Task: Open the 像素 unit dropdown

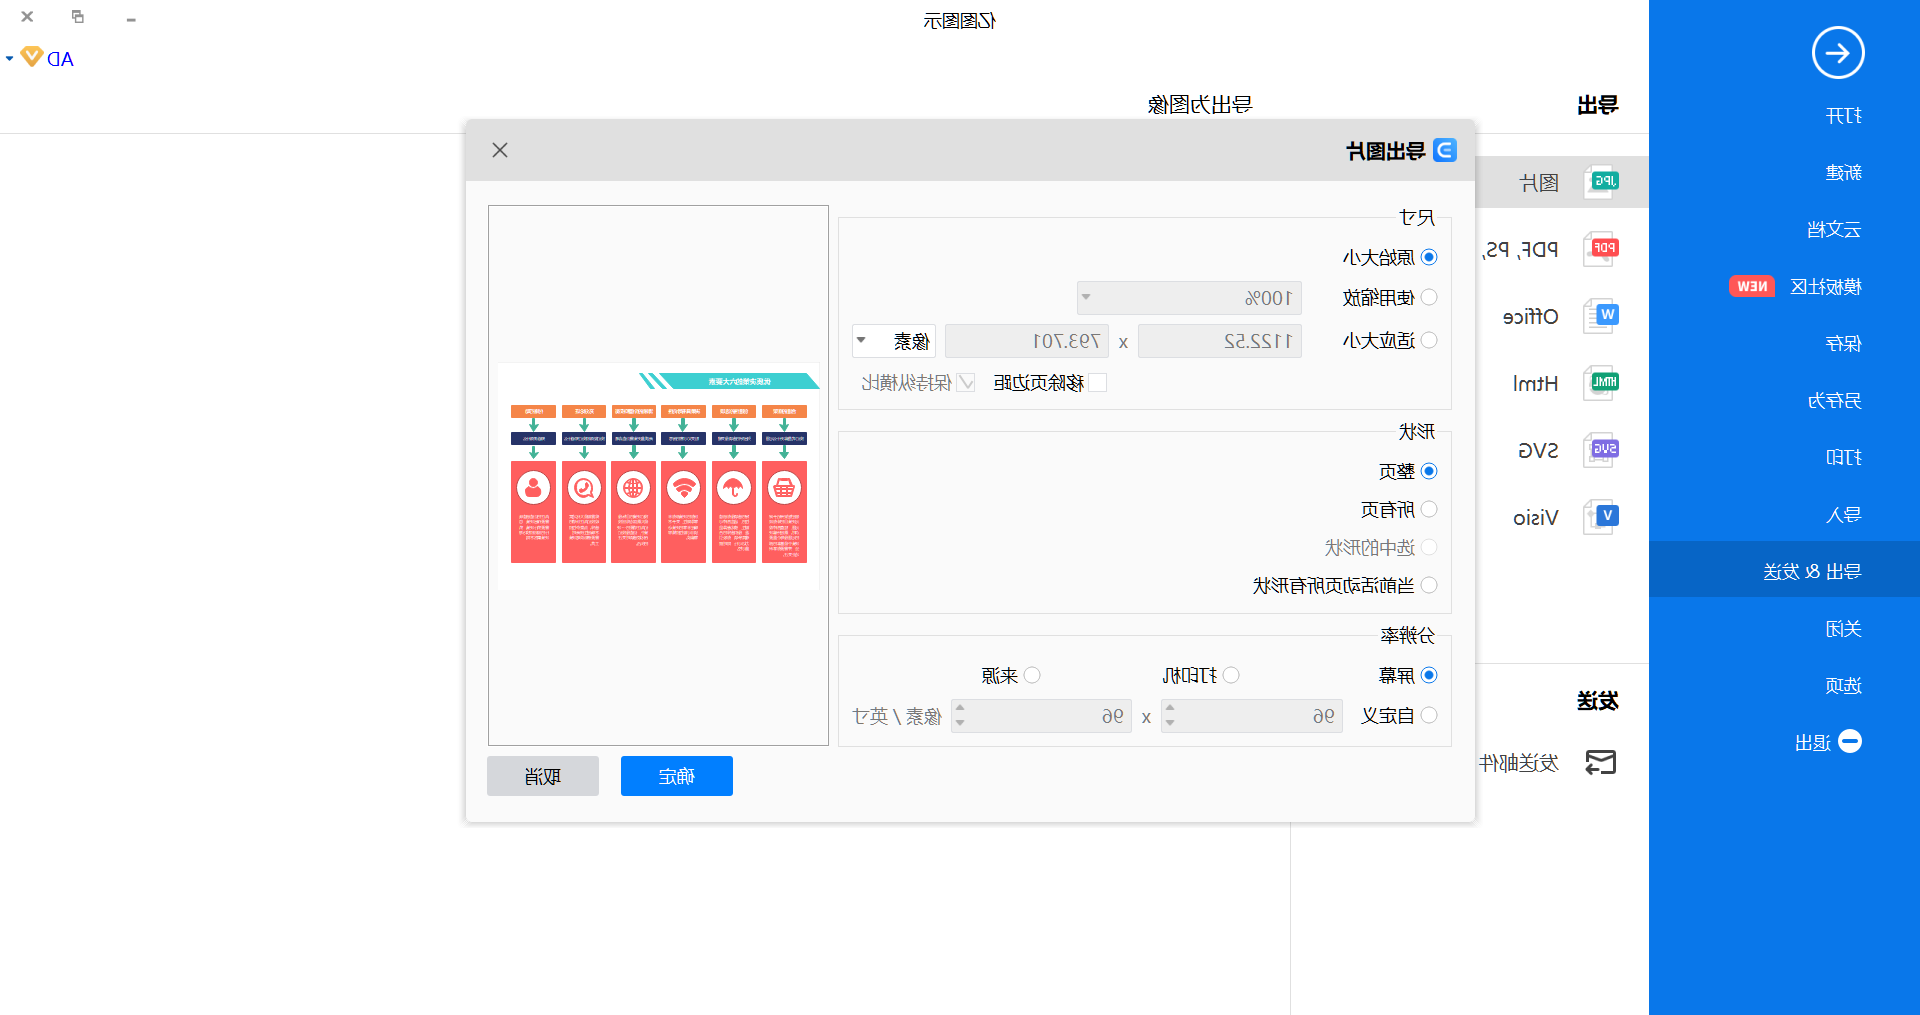Action: (894, 341)
